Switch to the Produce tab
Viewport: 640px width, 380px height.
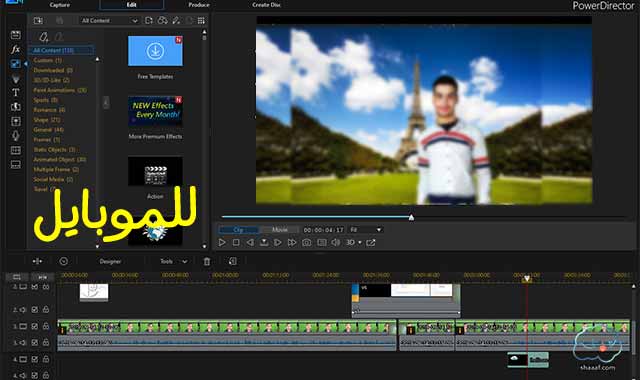(x=199, y=5)
